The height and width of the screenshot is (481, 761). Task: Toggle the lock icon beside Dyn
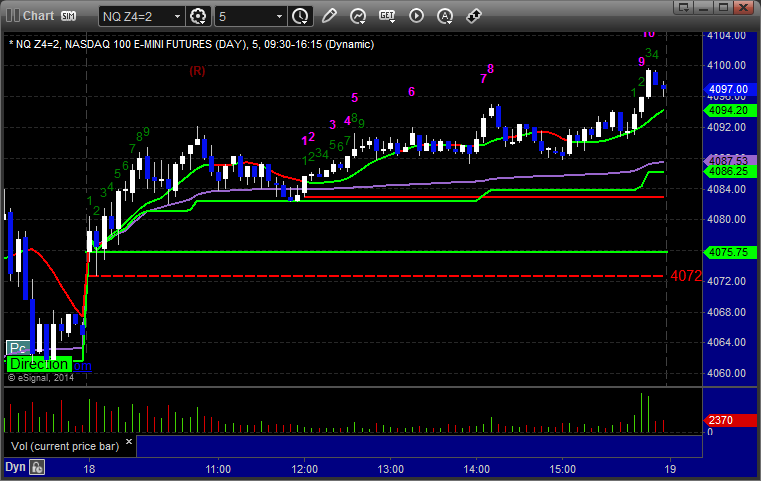coord(37,467)
